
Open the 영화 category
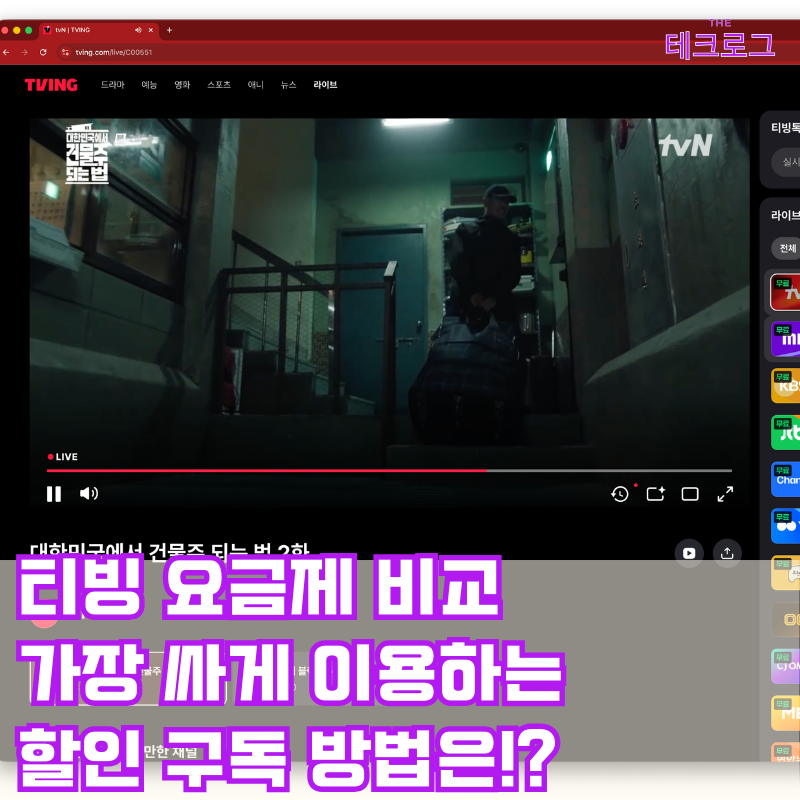click(183, 85)
